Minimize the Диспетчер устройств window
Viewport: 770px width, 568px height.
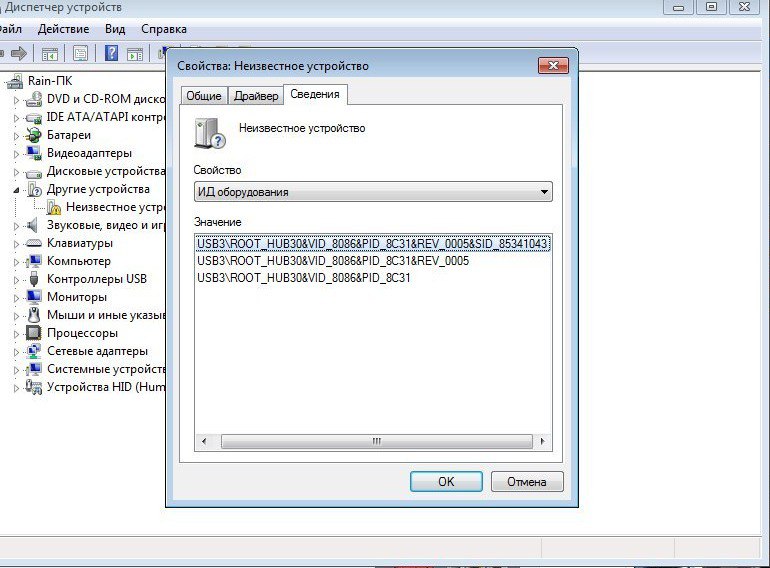pyautogui.click(x=679, y=7)
